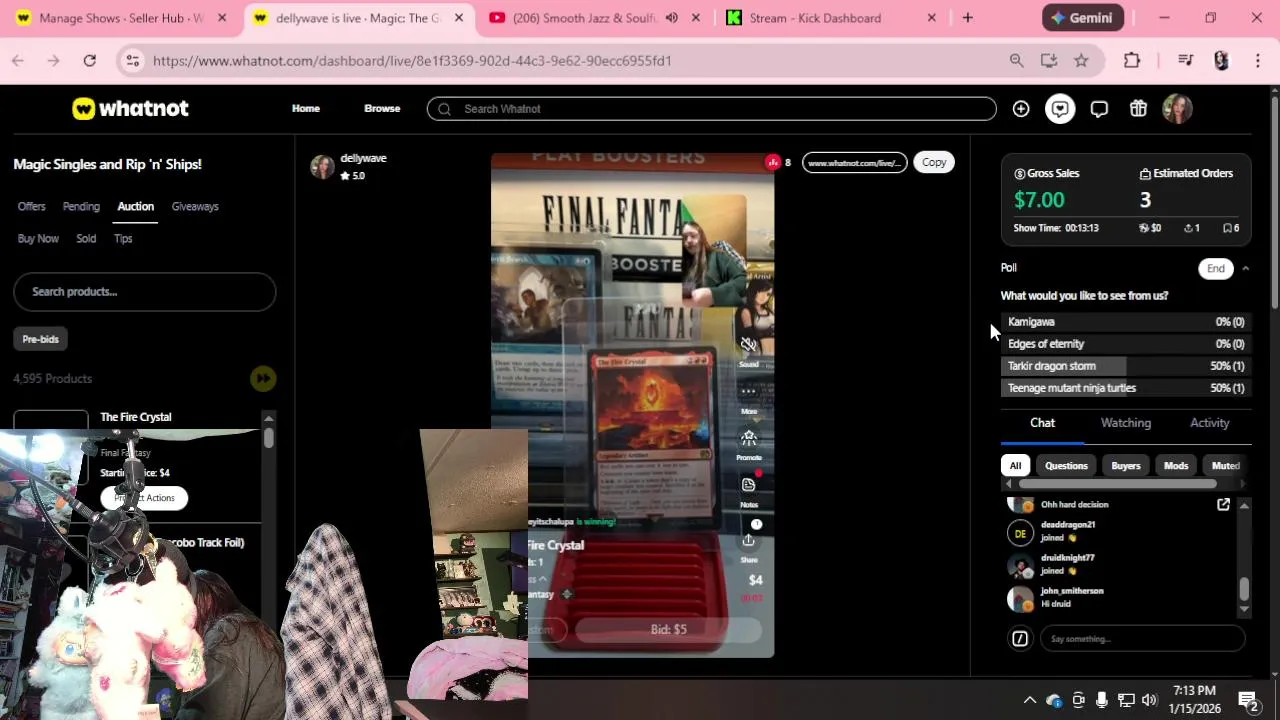The width and height of the screenshot is (1280, 720).
Task: Switch to the Activity tab
Action: pos(1209,423)
